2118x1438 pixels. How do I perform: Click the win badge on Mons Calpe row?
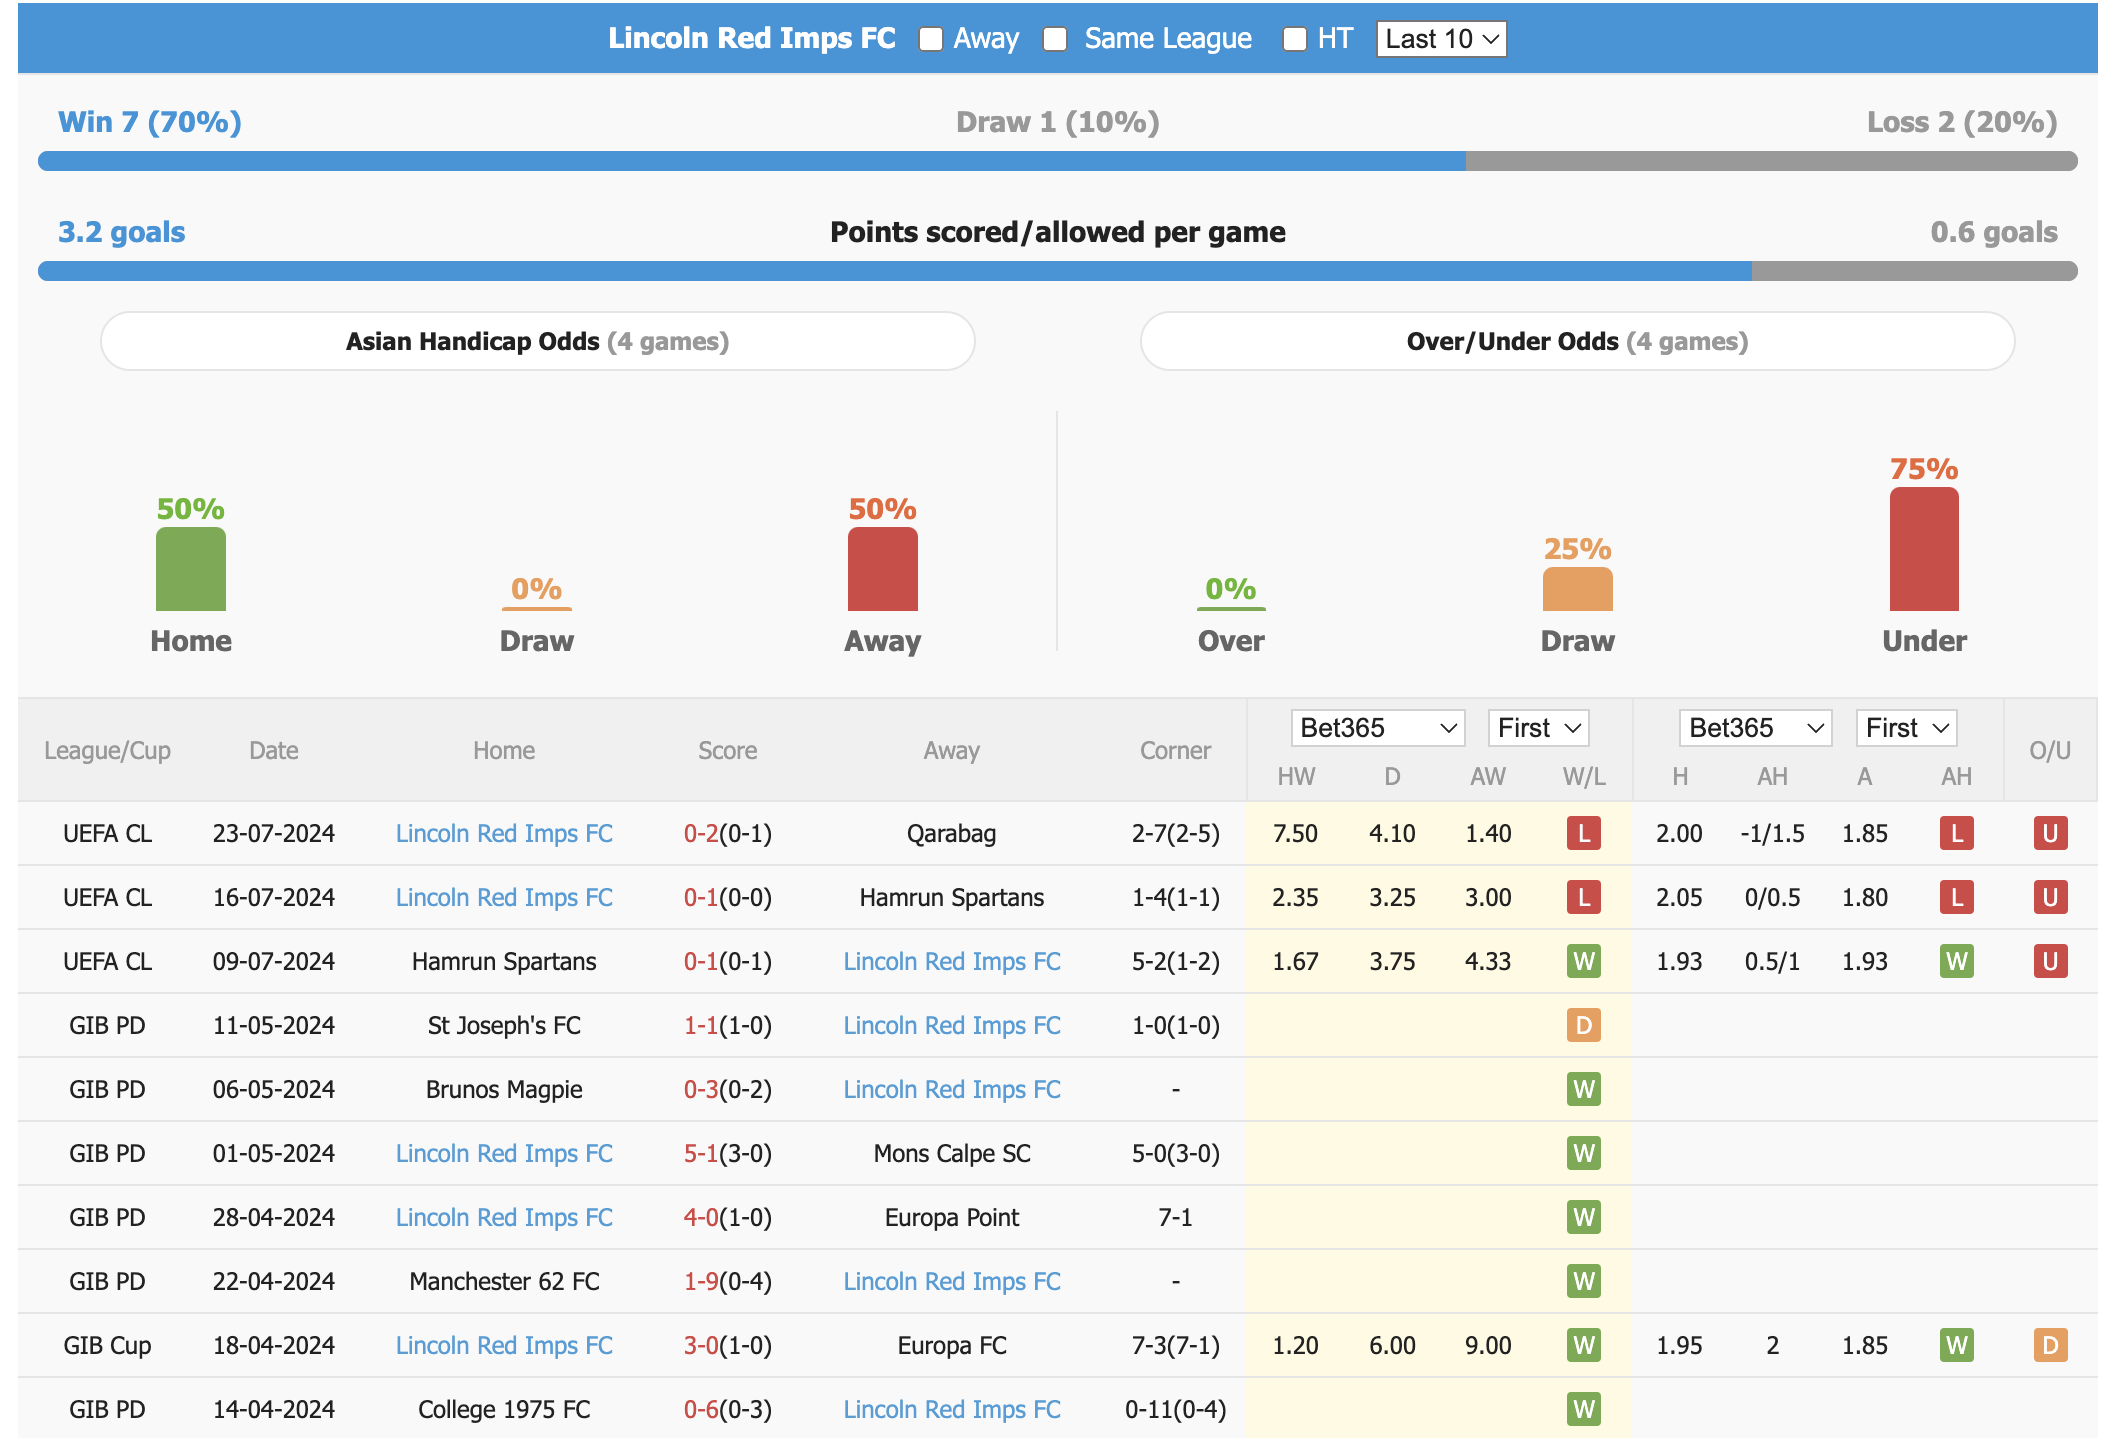1584,1153
